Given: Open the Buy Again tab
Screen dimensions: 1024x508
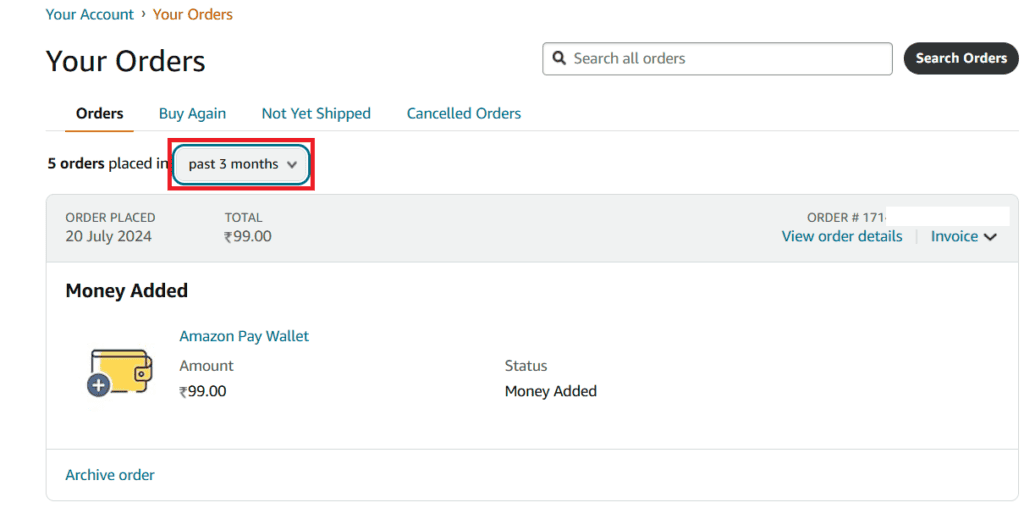Looking at the screenshot, I should pyautogui.click(x=192, y=114).
